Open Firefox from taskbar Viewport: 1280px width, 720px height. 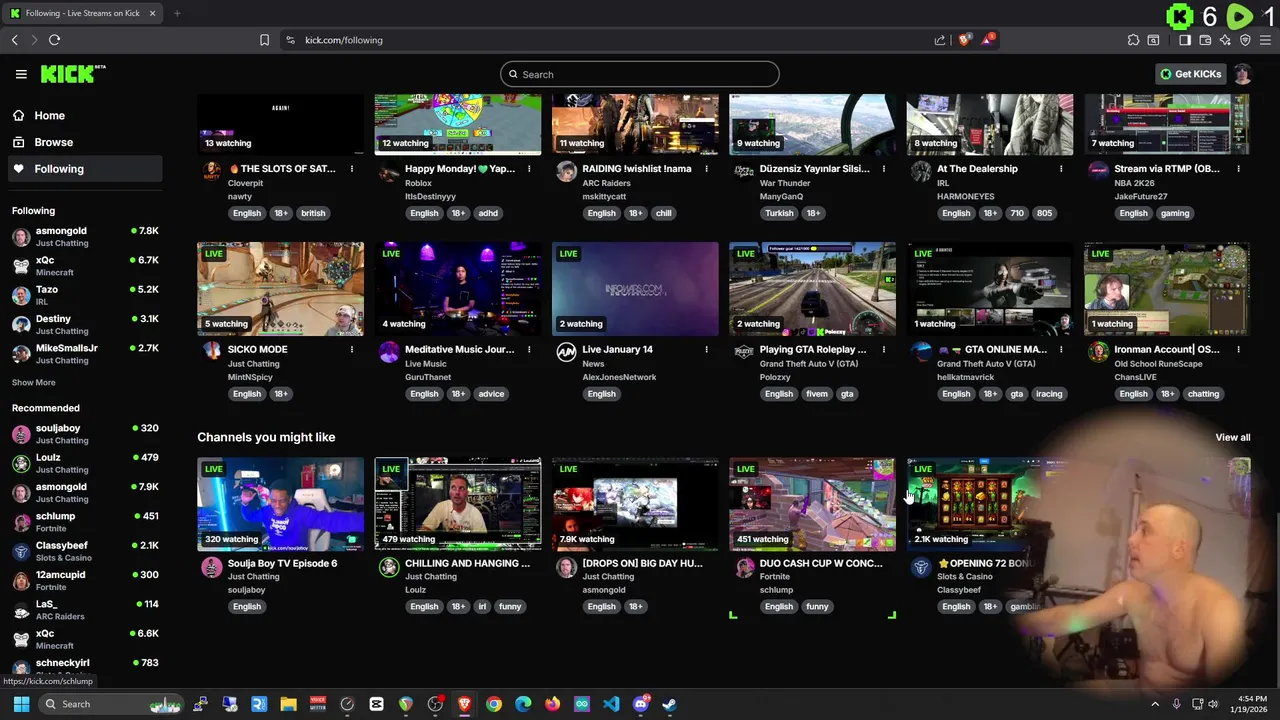point(552,704)
